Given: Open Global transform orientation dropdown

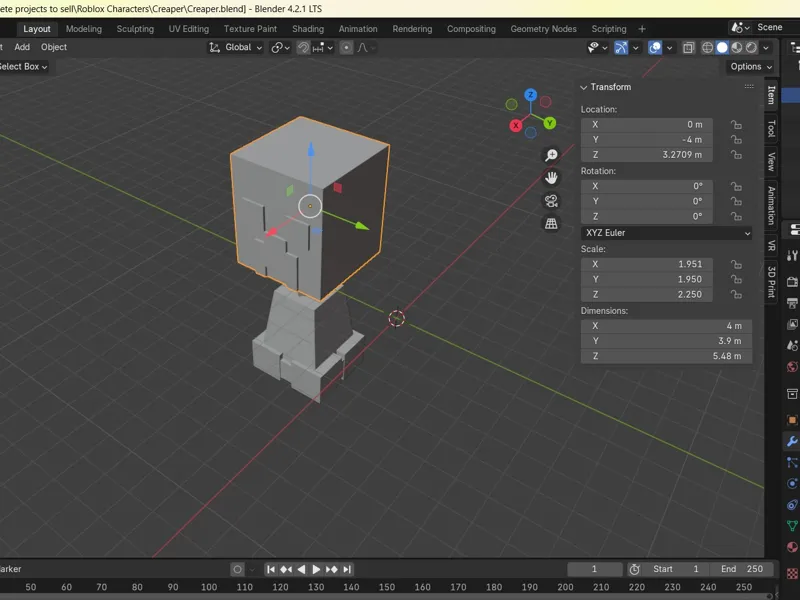Looking at the screenshot, I should tap(236, 47).
